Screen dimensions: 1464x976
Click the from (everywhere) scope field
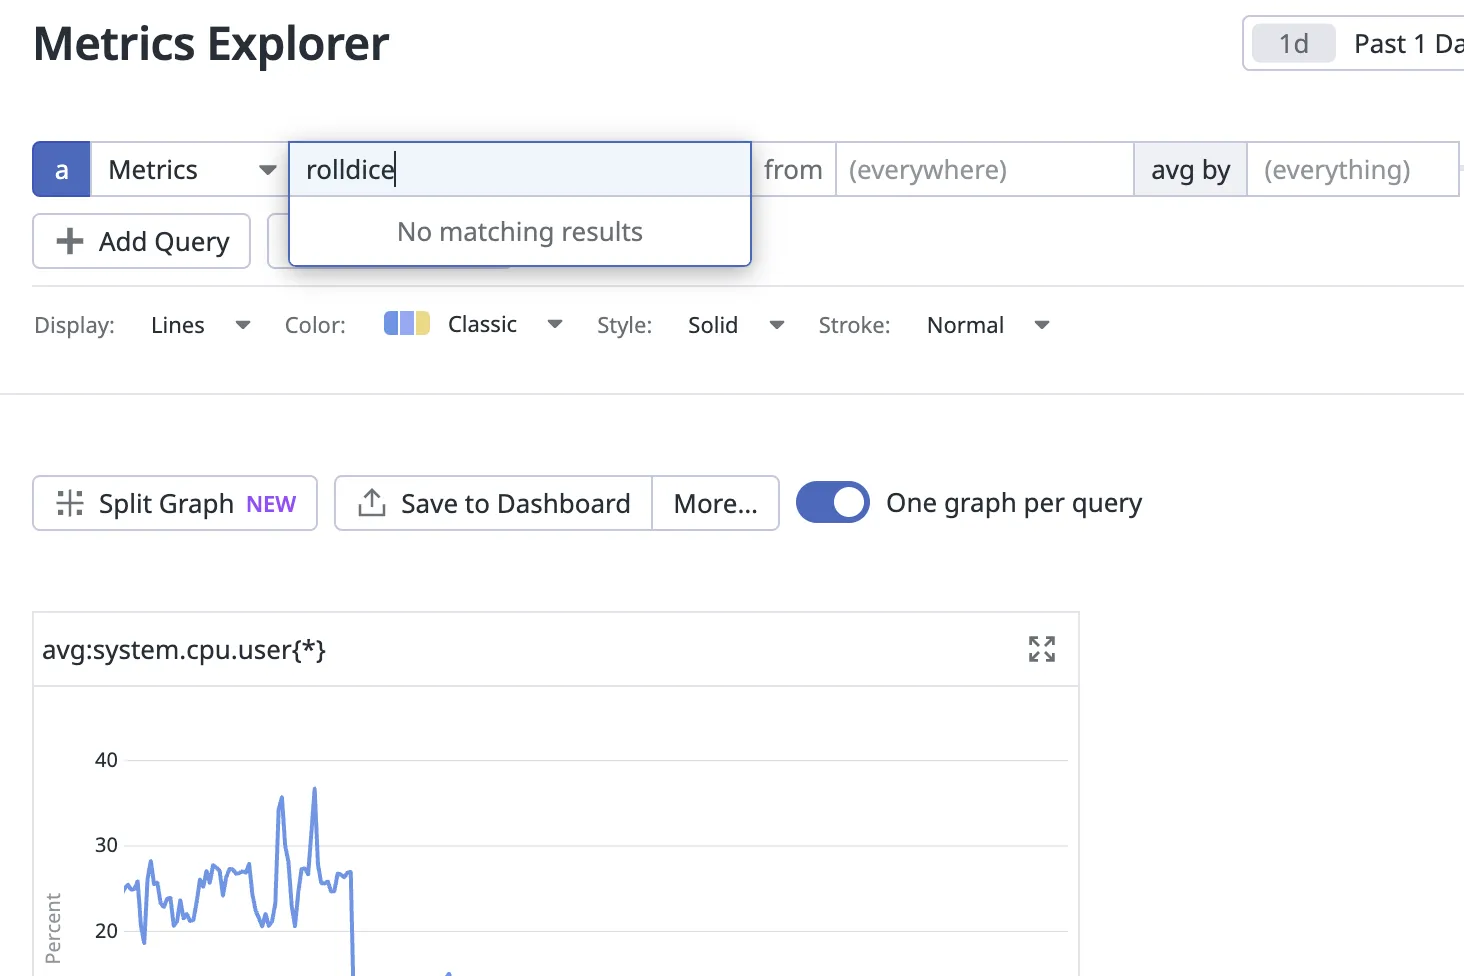(984, 169)
